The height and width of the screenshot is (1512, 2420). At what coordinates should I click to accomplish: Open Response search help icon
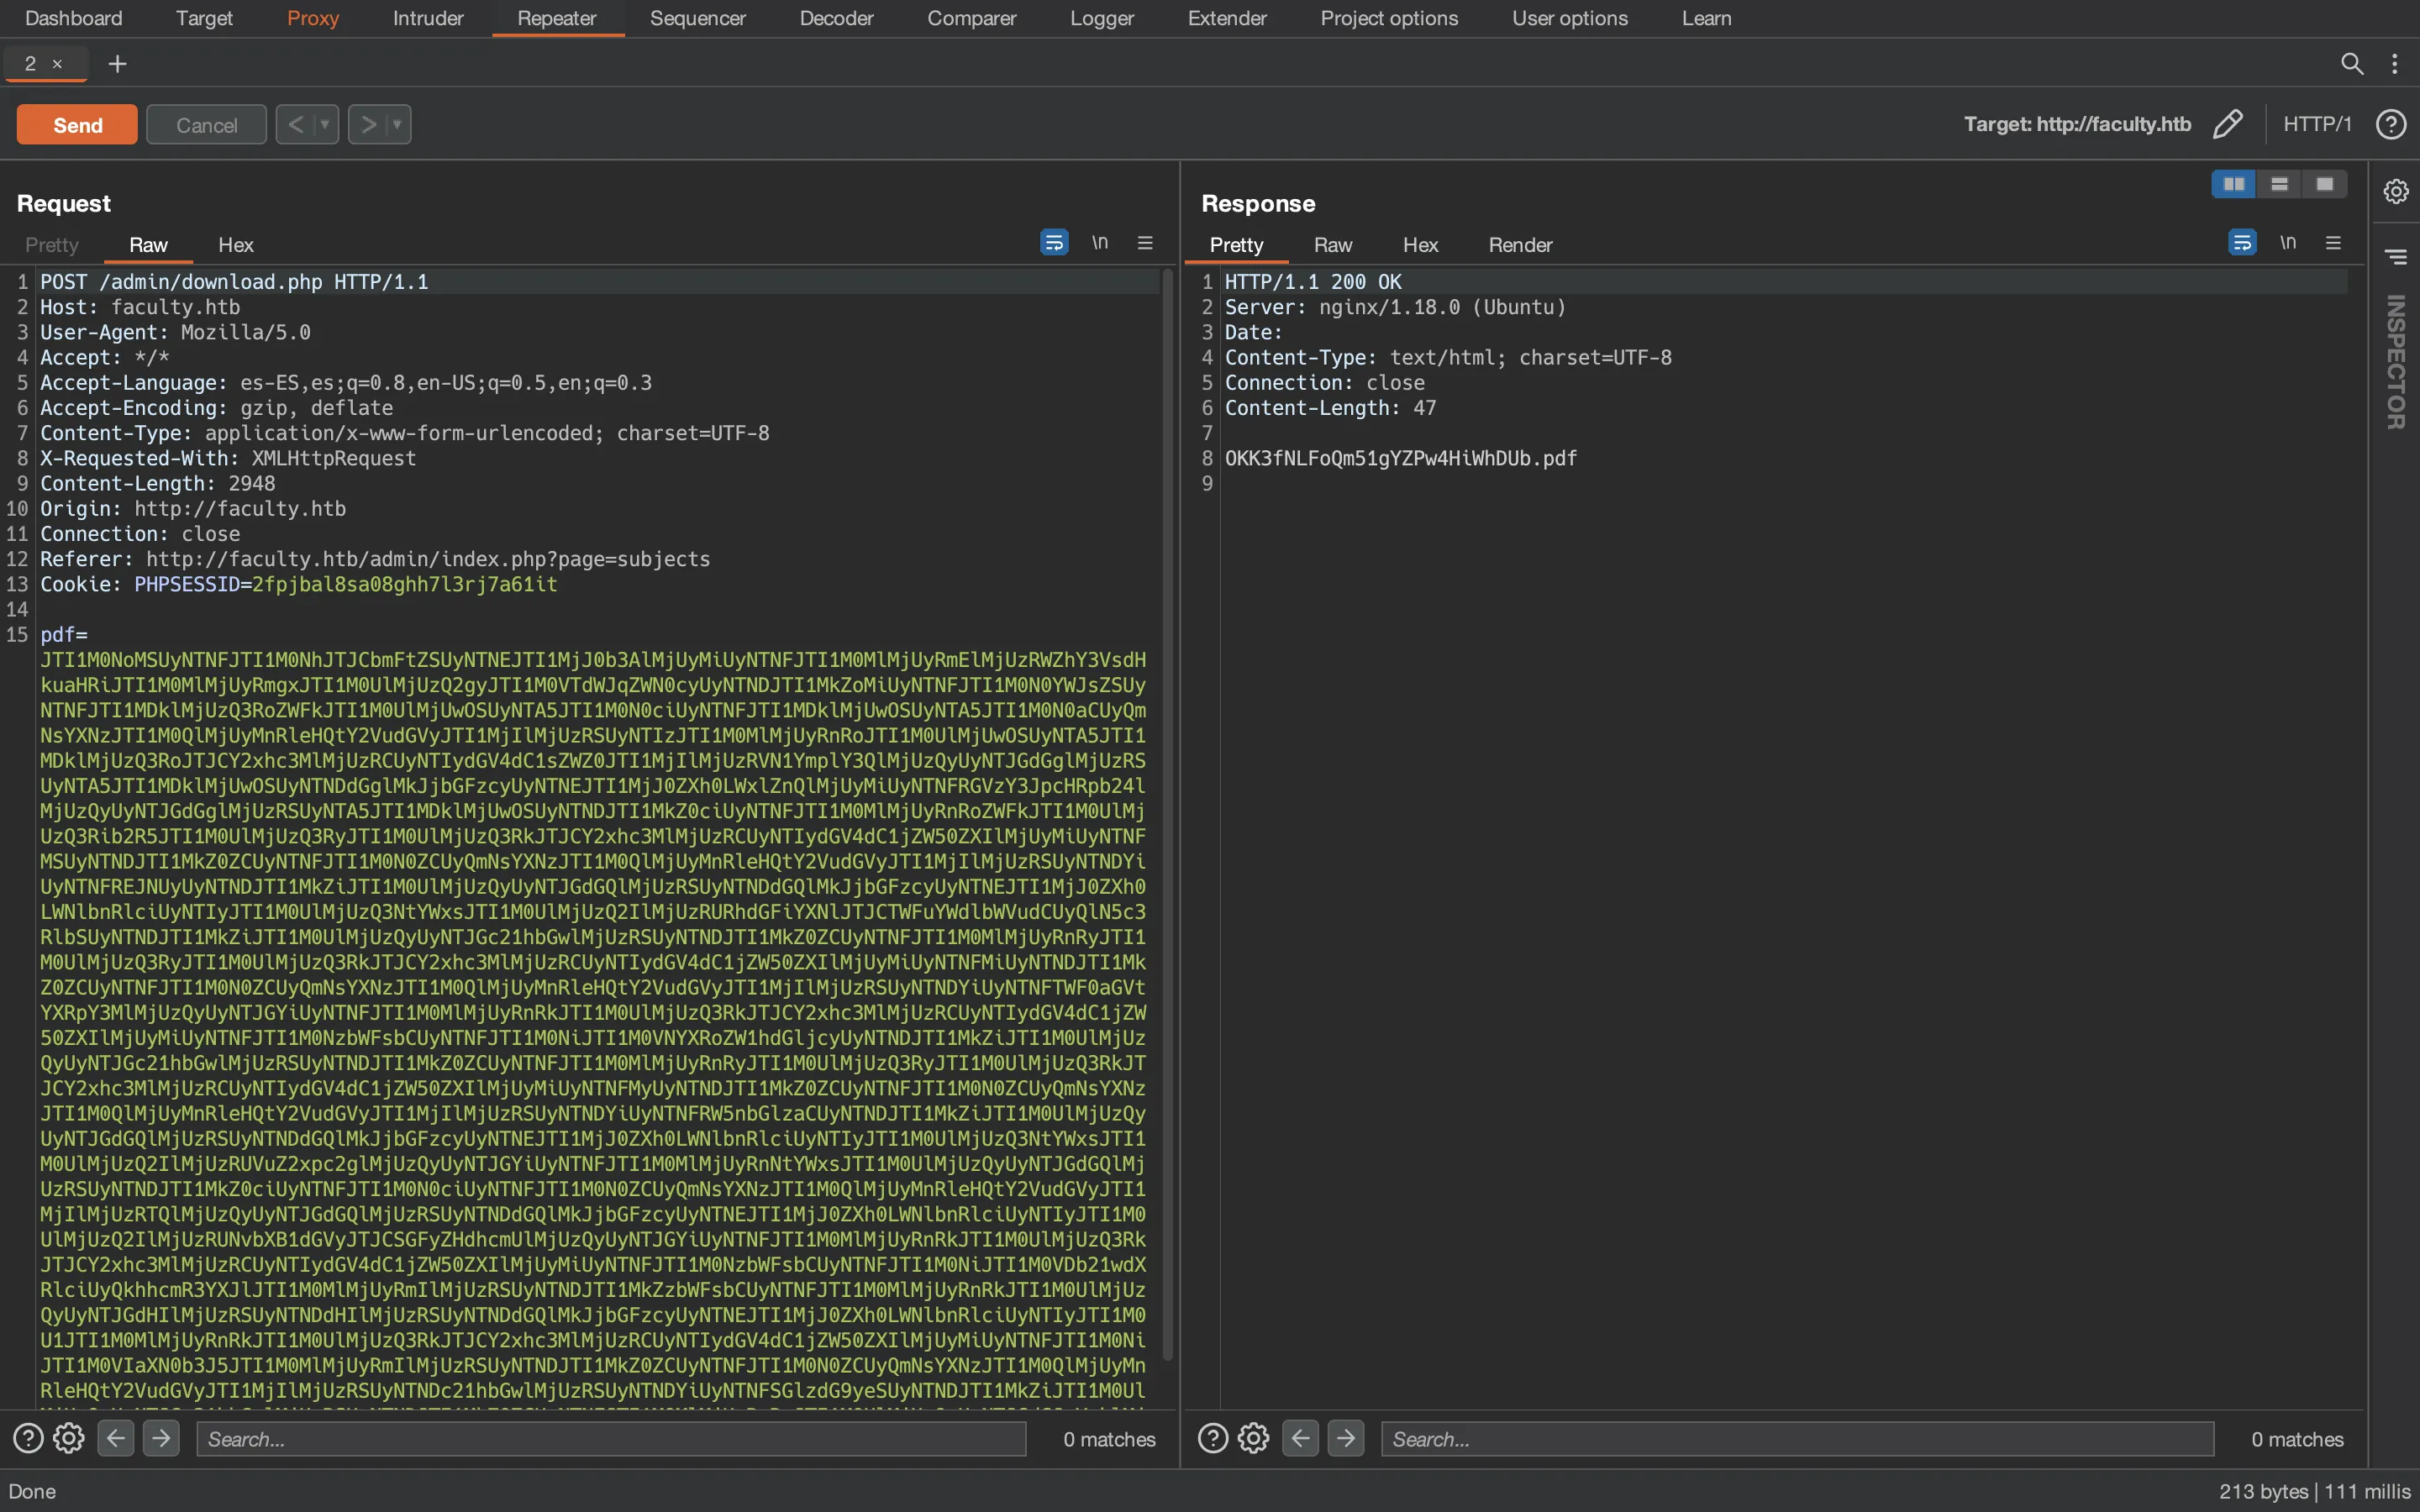pyautogui.click(x=1213, y=1438)
